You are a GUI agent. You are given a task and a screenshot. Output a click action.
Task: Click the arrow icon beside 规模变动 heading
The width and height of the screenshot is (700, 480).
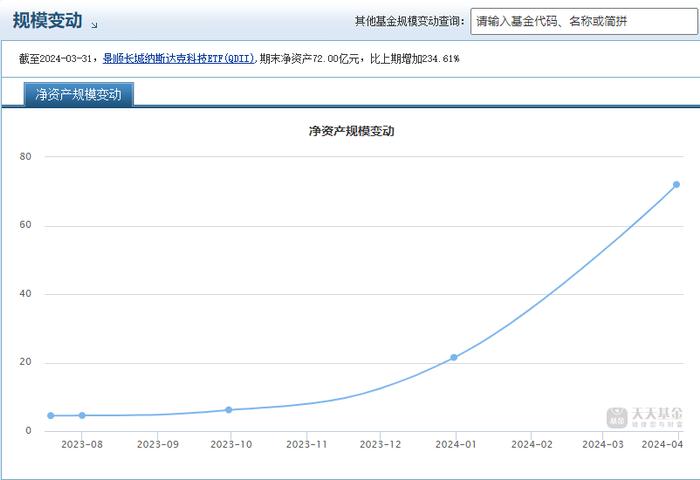(x=94, y=25)
